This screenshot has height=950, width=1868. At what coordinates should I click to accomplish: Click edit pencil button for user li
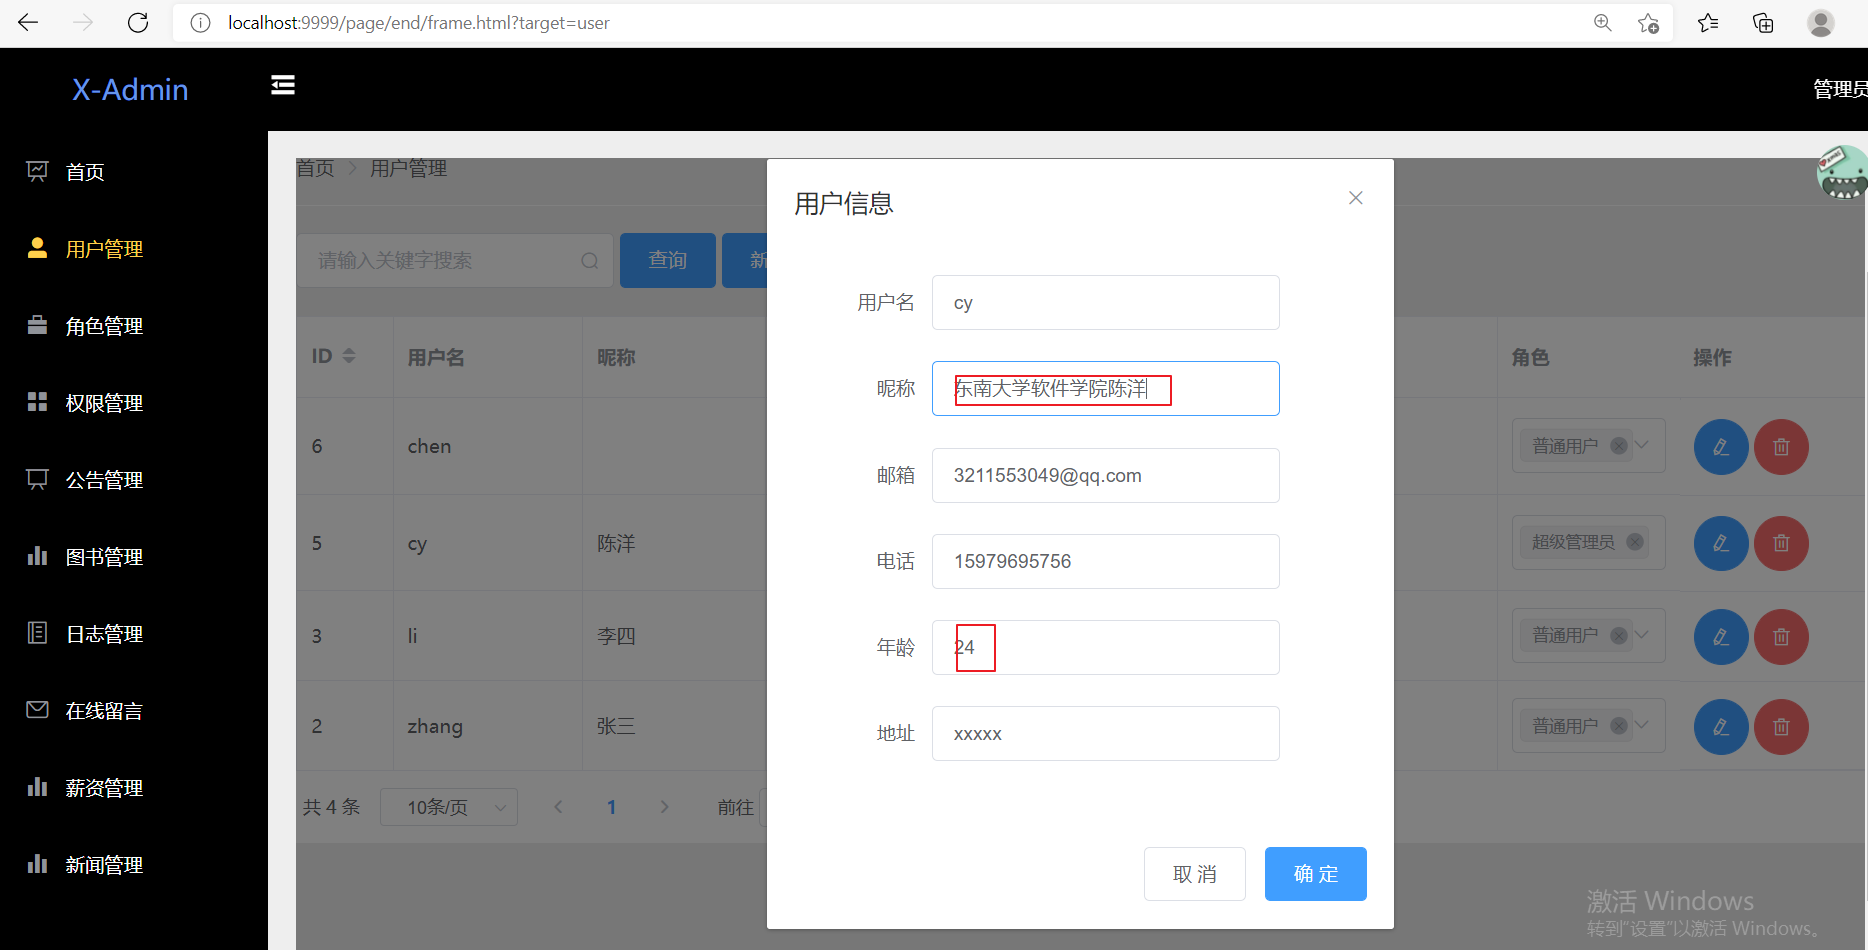[x=1721, y=637]
